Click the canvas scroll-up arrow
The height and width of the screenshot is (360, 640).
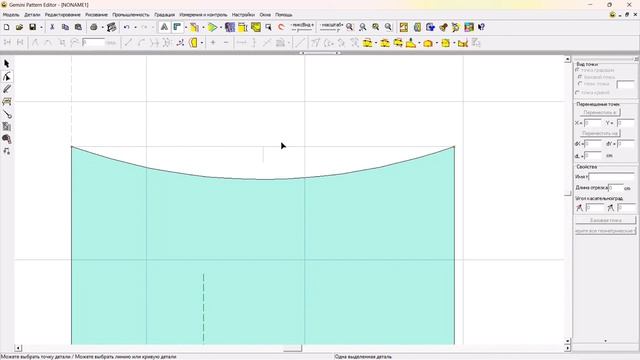tap(567, 60)
